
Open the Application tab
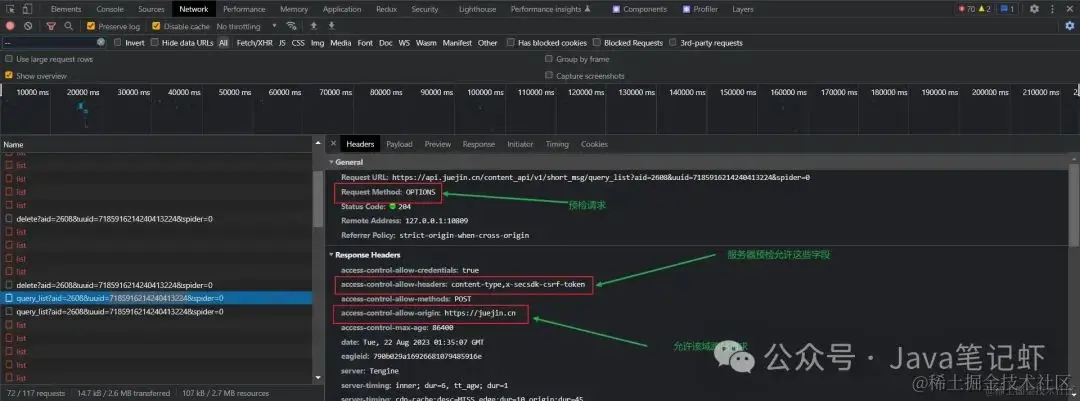point(342,9)
